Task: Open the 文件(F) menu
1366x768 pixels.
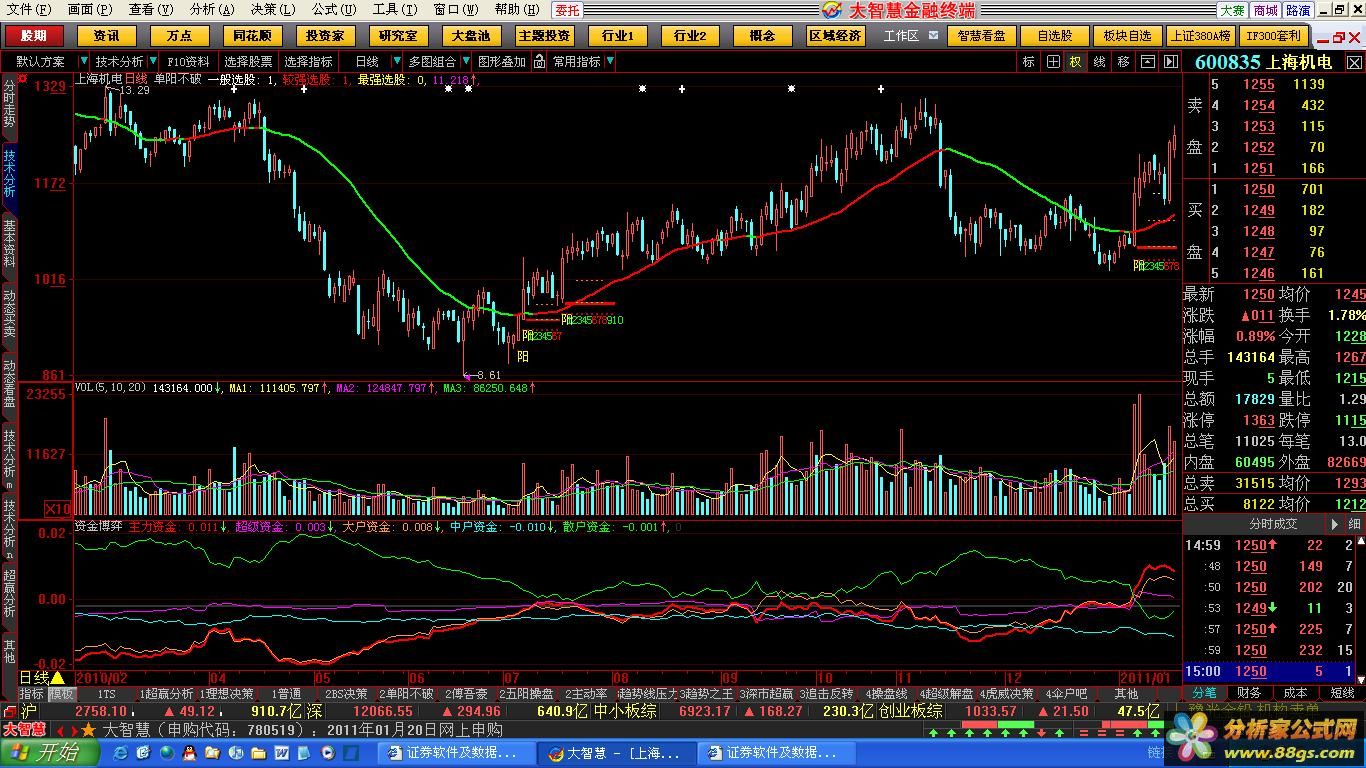Action: (x=29, y=9)
